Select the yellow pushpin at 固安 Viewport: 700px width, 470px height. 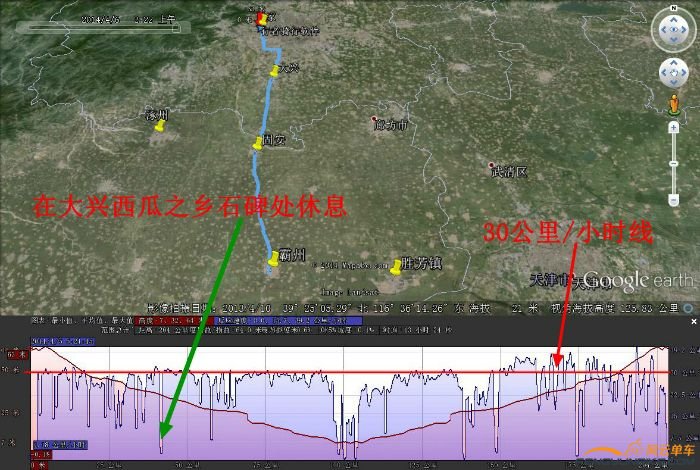point(258,144)
